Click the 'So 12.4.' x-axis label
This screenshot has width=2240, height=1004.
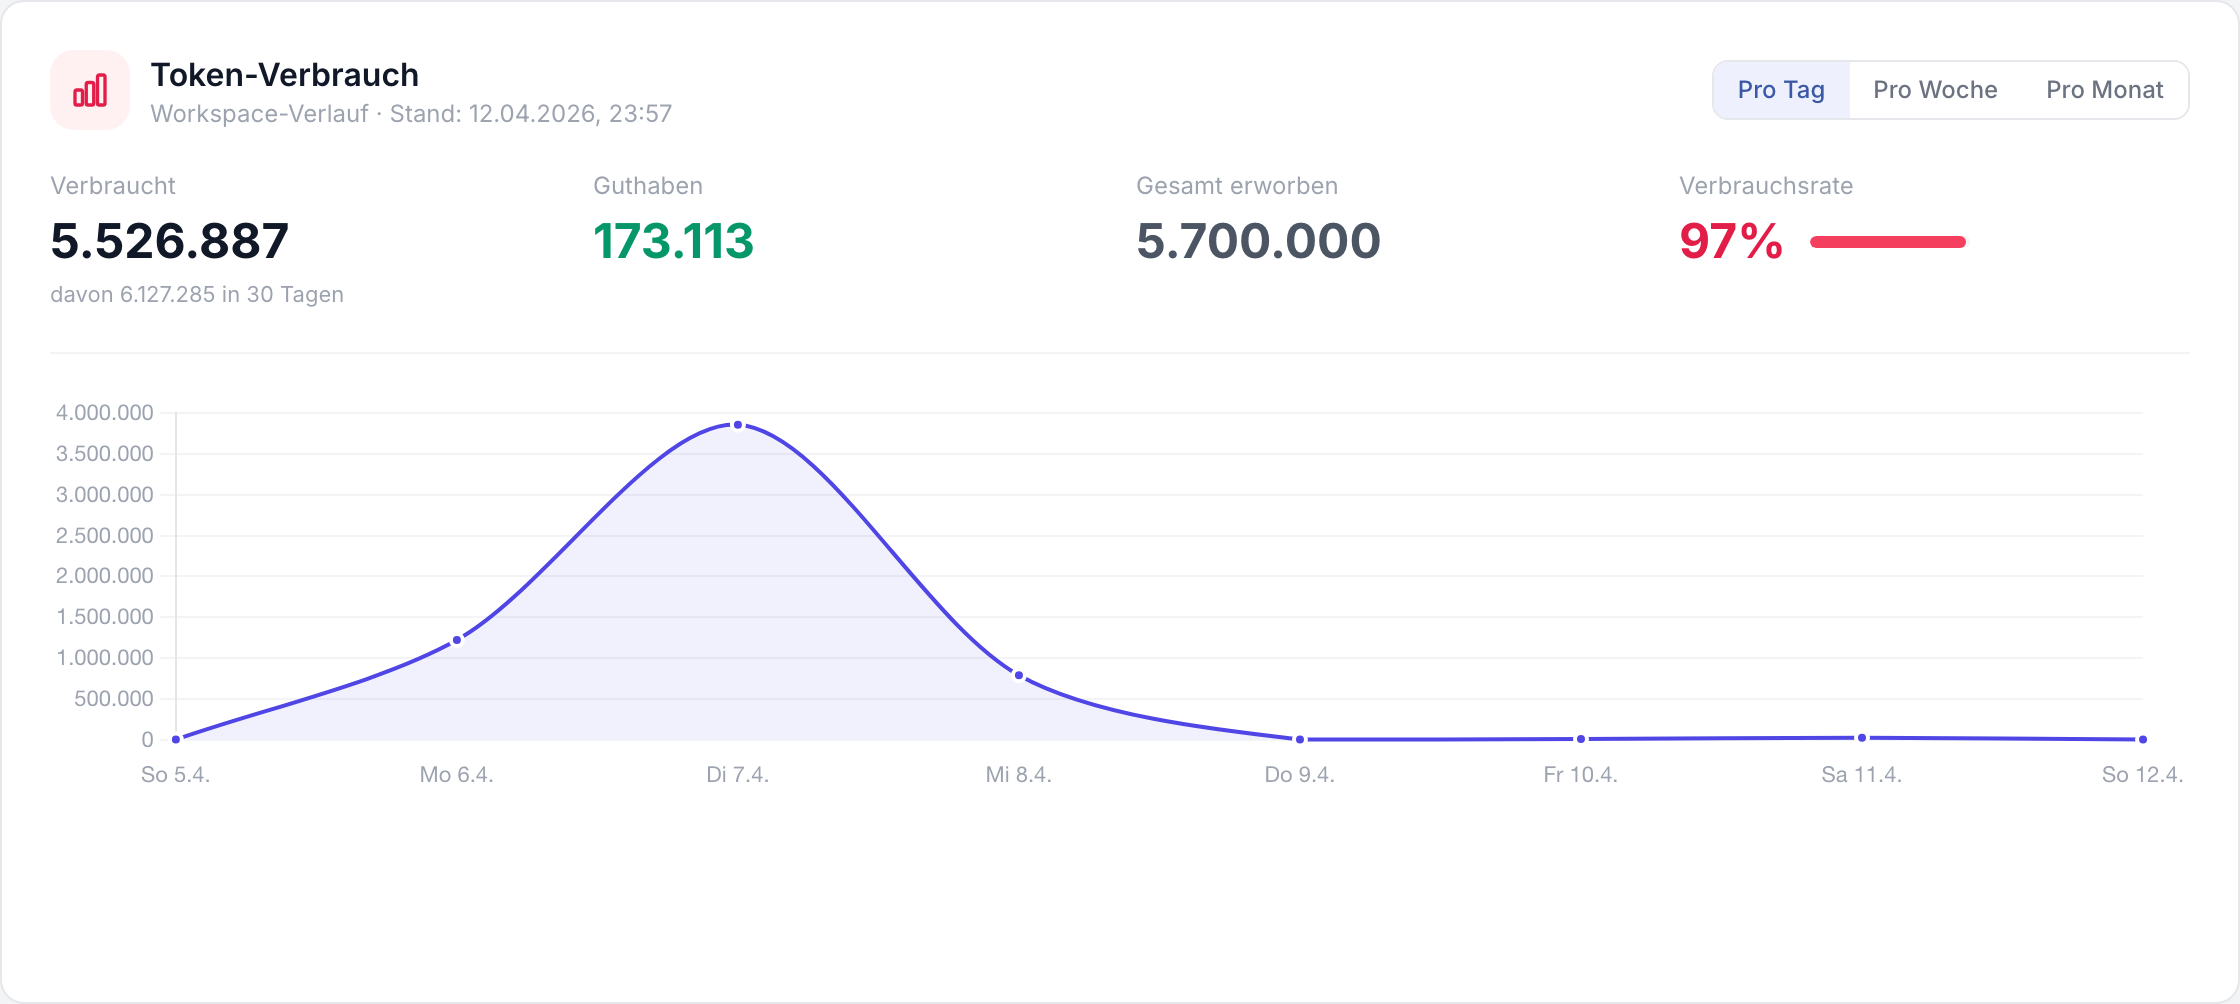tap(2143, 775)
